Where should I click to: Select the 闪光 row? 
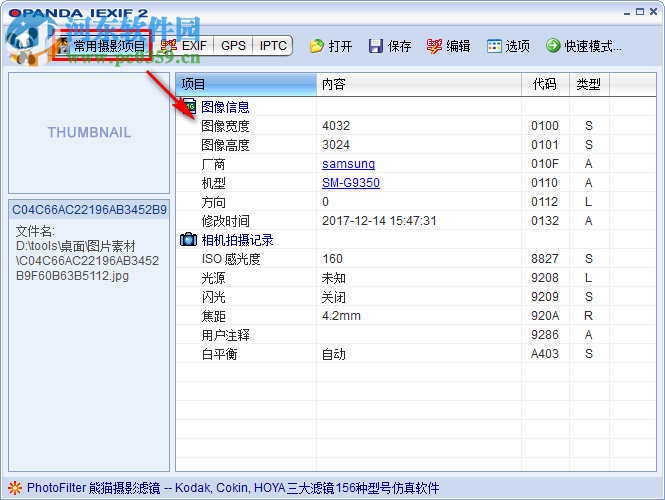(416, 297)
